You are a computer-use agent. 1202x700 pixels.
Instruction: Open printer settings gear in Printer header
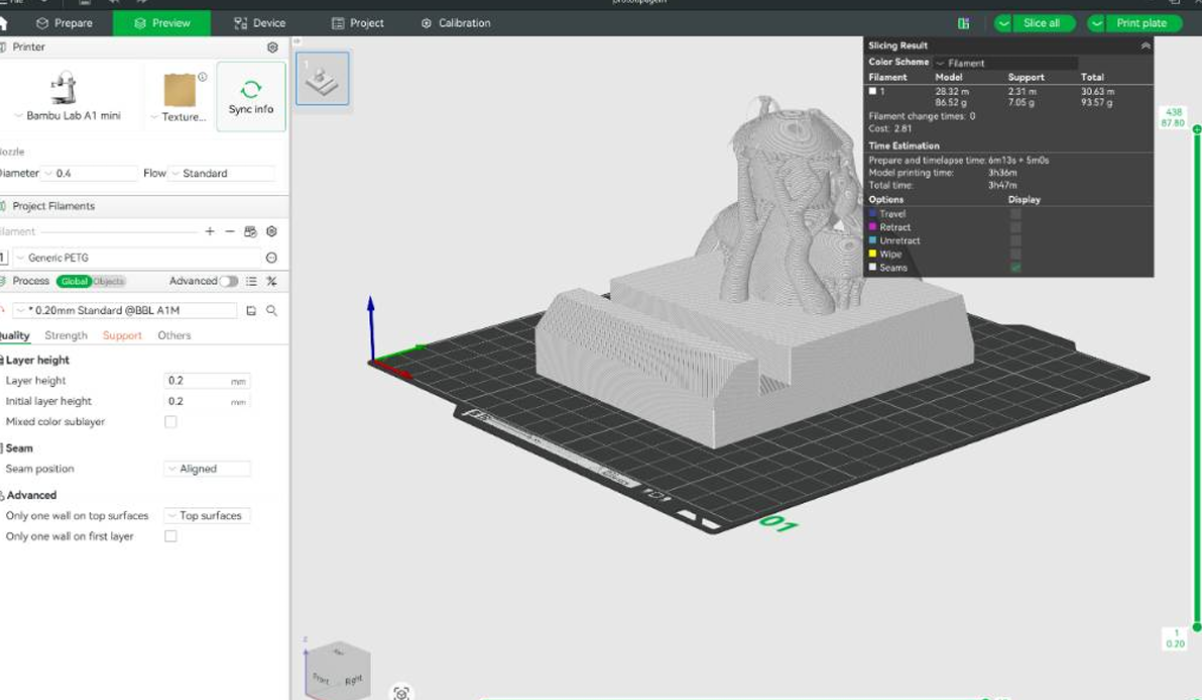point(272,47)
